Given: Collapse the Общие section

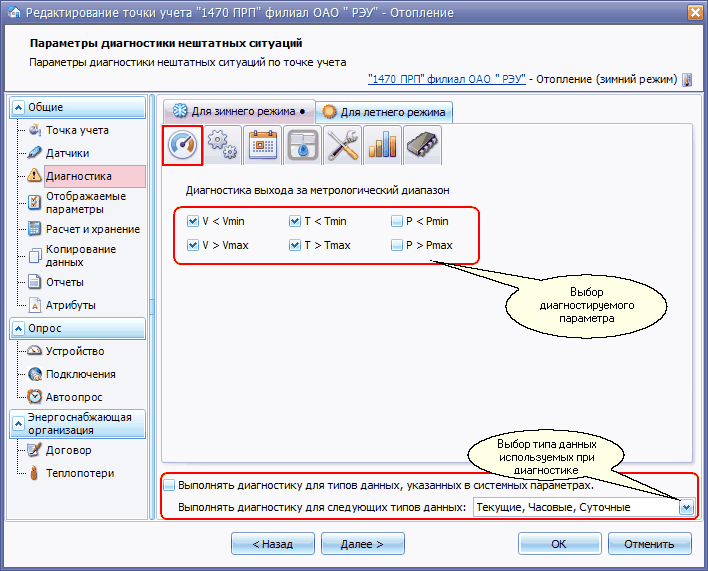Looking at the screenshot, I should pos(19,107).
